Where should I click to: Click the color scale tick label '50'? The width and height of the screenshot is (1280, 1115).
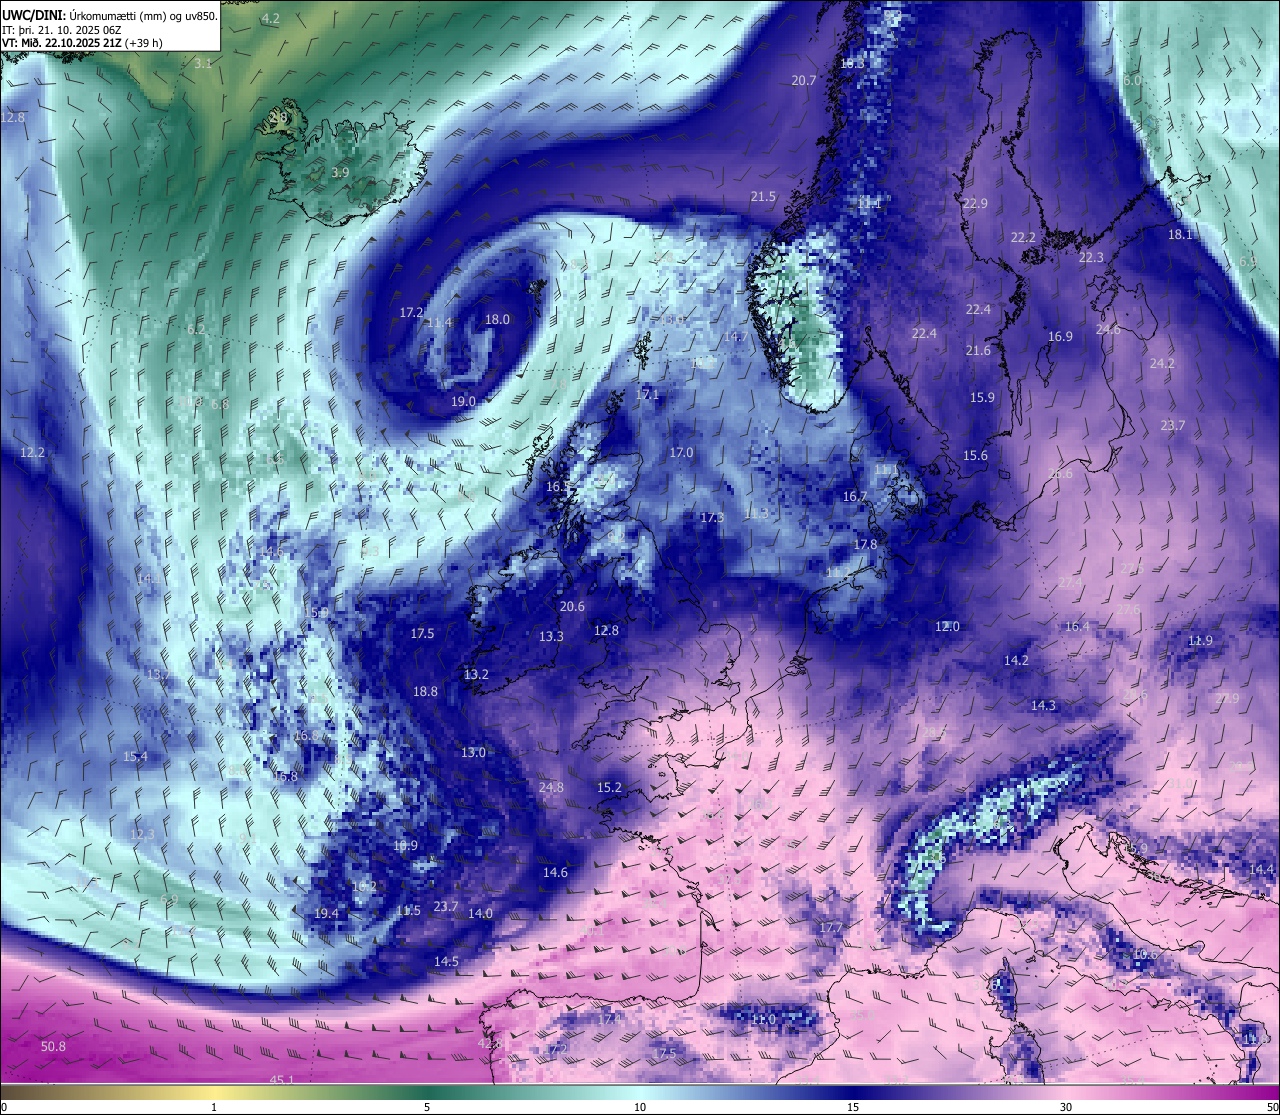pos(1272,1107)
